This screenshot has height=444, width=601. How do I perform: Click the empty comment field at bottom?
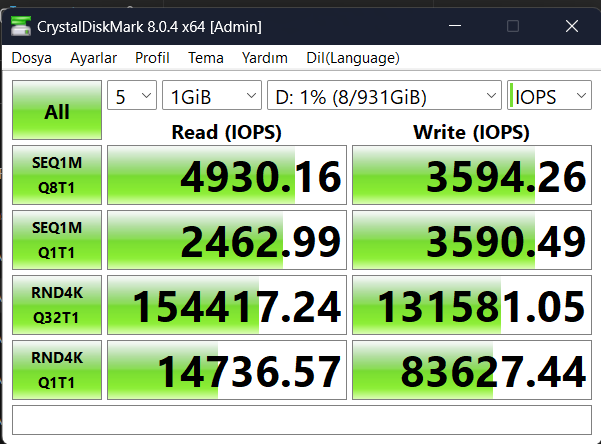(302, 420)
